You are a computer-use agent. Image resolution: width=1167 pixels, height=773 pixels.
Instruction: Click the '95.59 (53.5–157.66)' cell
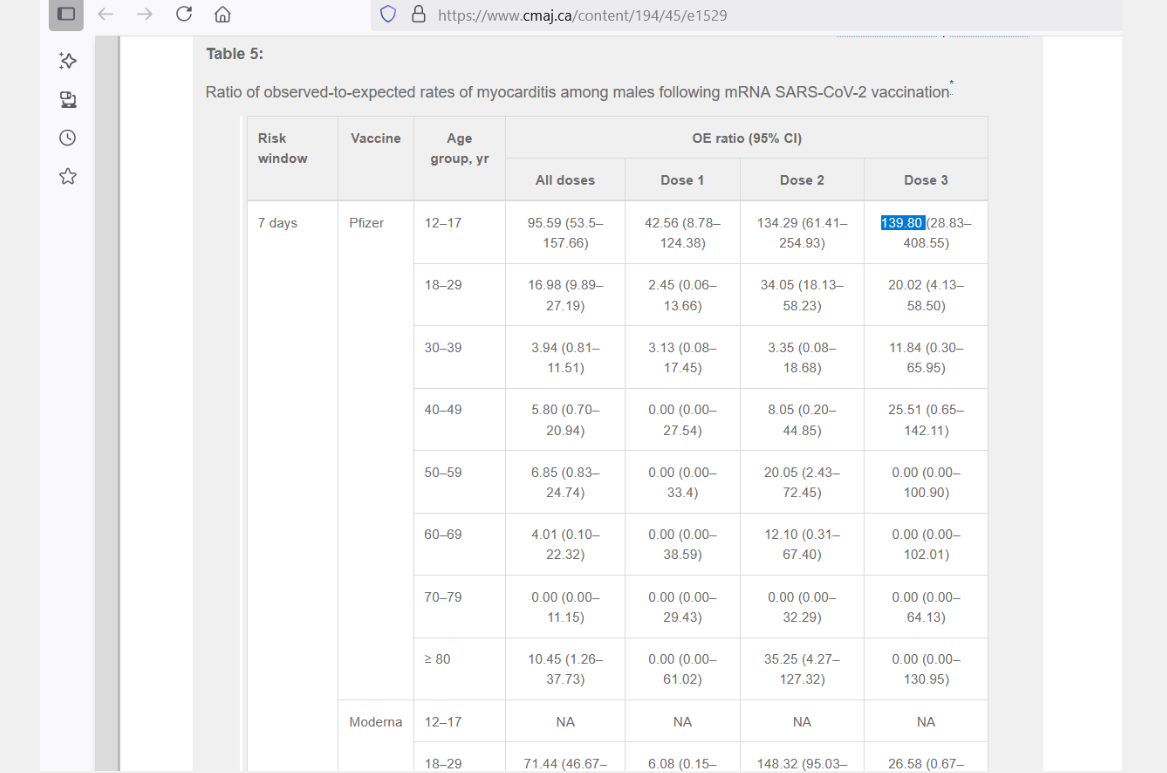pos(565,233)
